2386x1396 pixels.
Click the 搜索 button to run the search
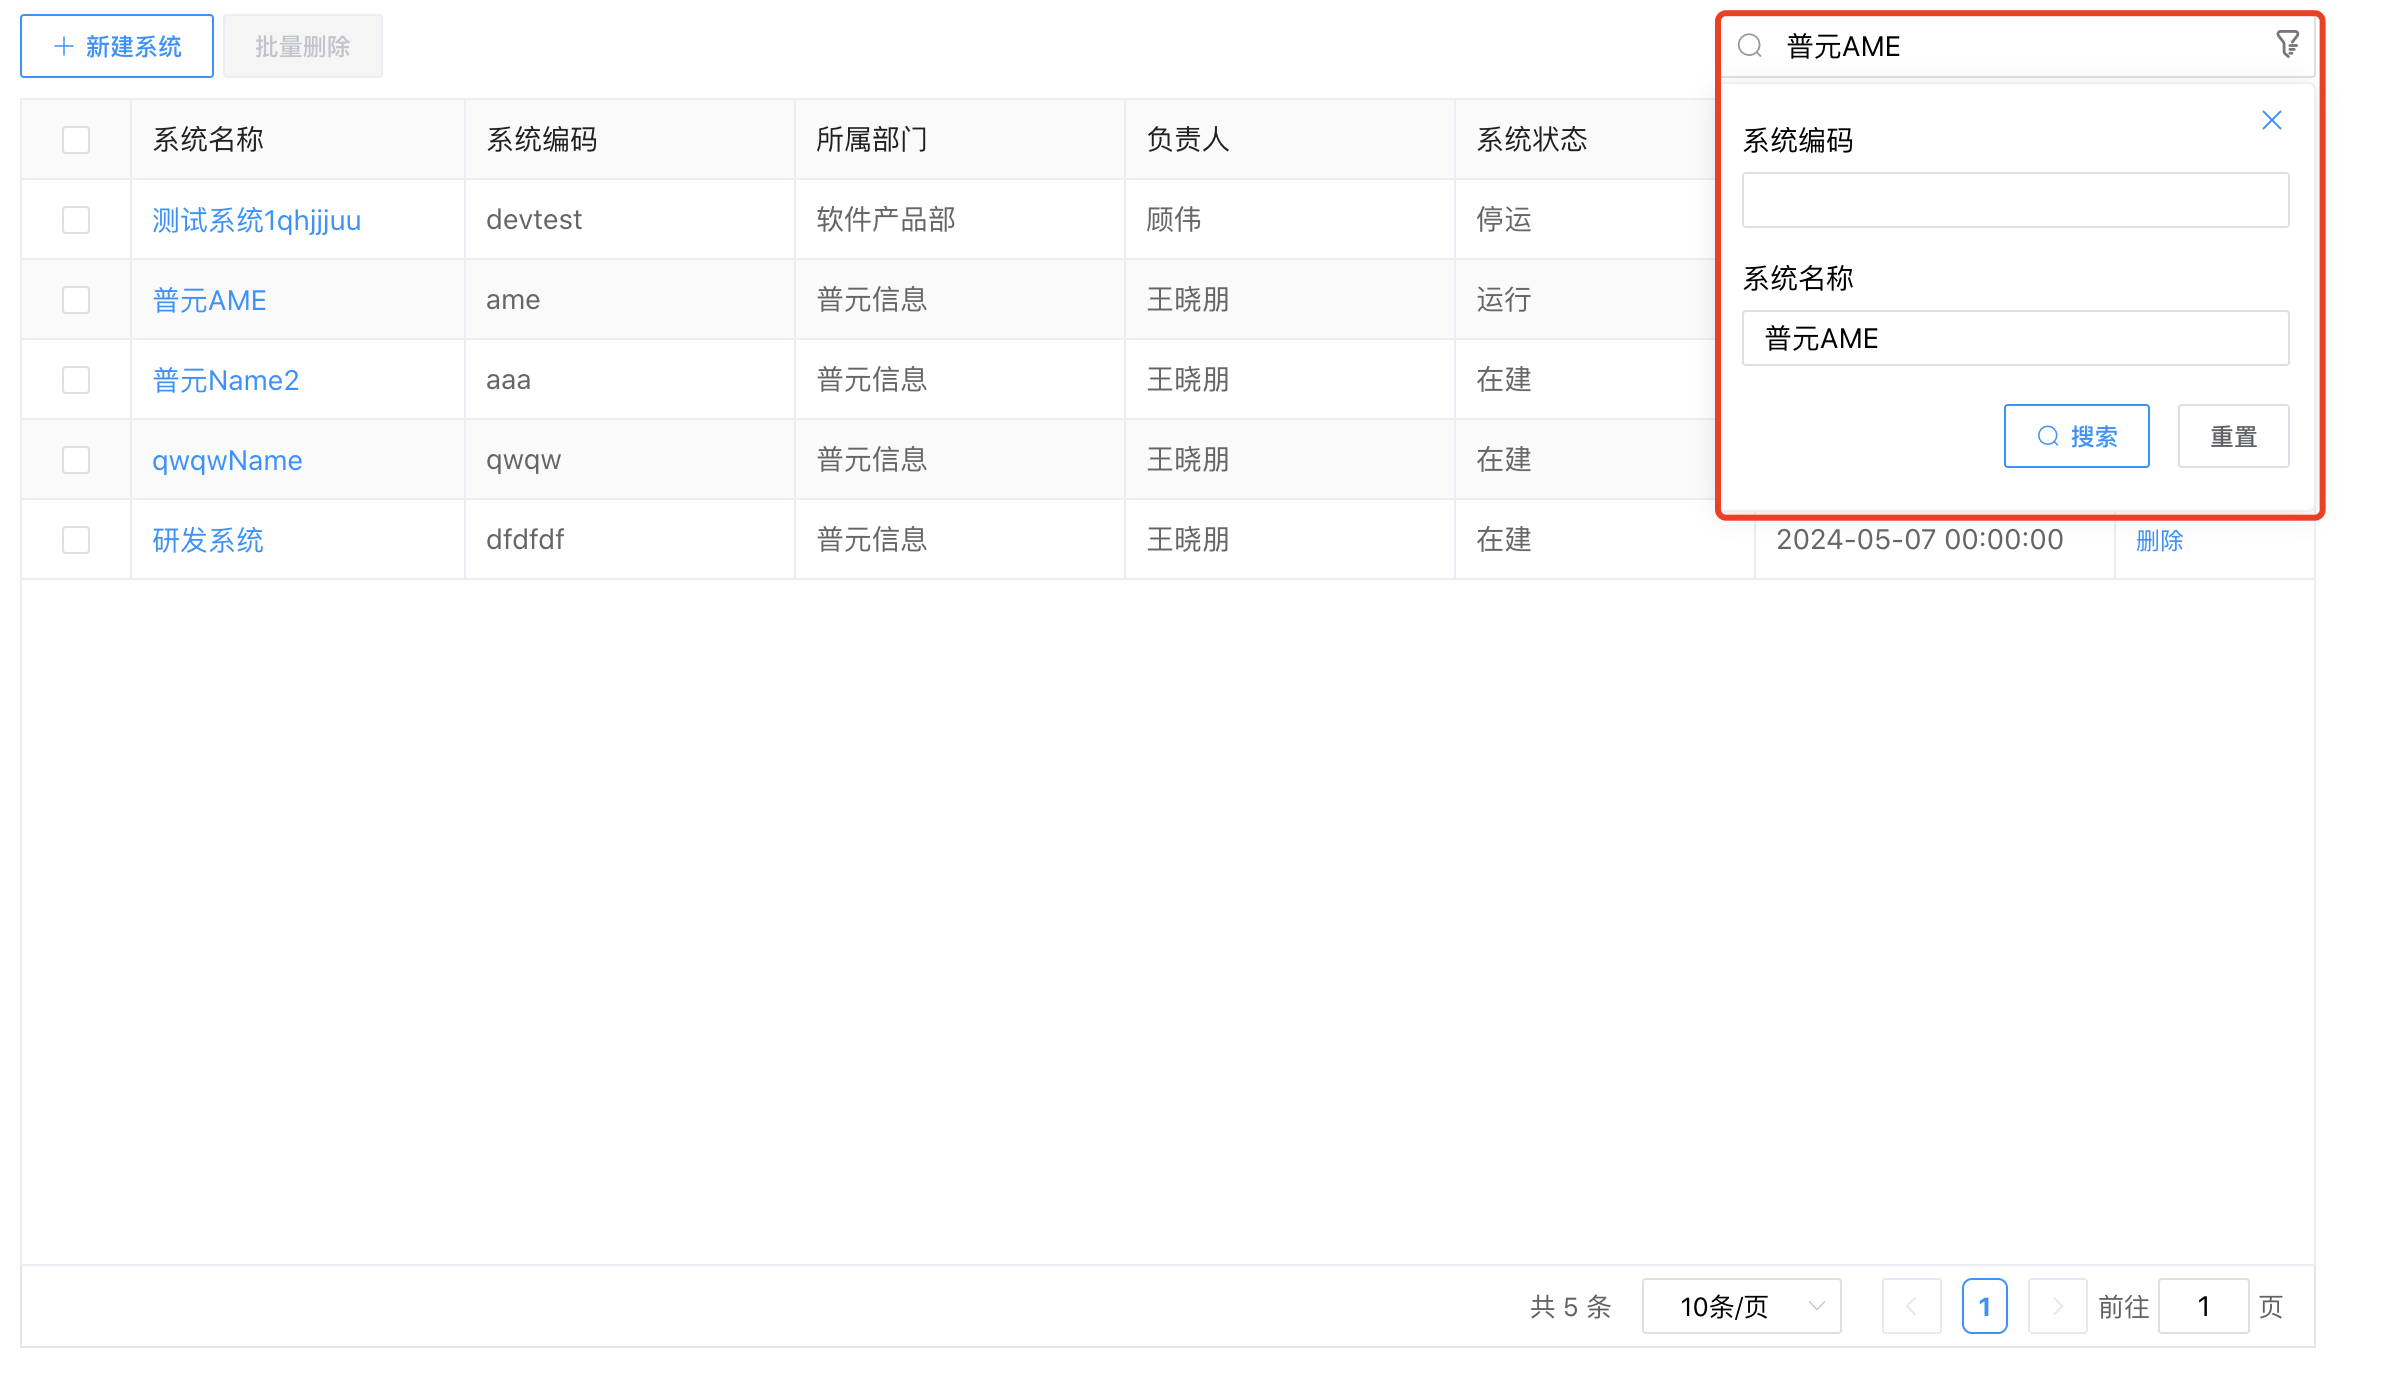click(x=2076, y=436)
